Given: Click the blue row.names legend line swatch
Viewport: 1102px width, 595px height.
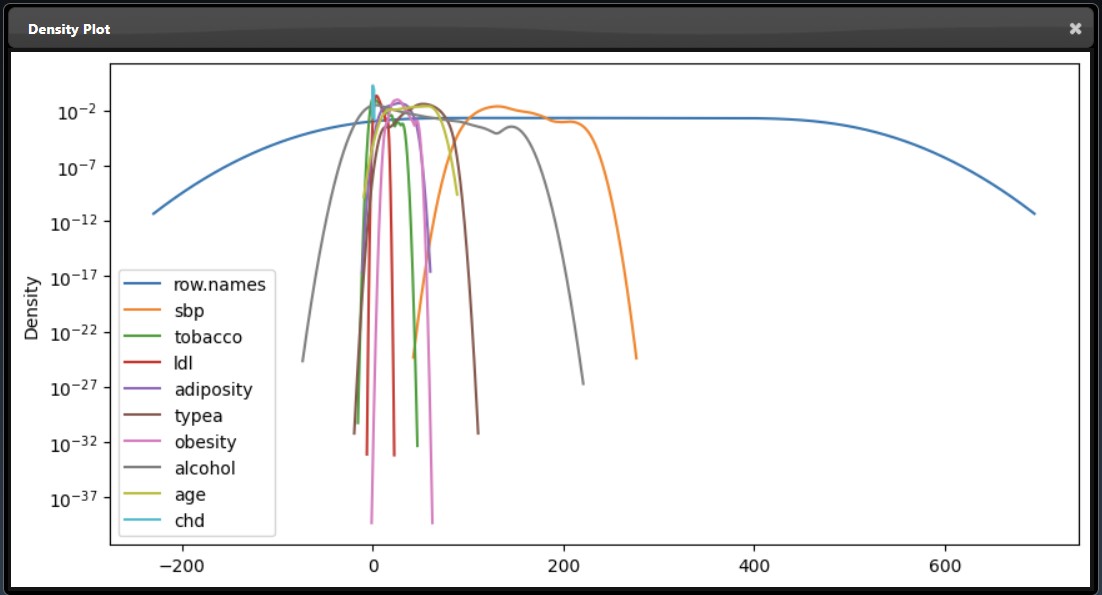Looking at the screenshot, I should [143, 285].
